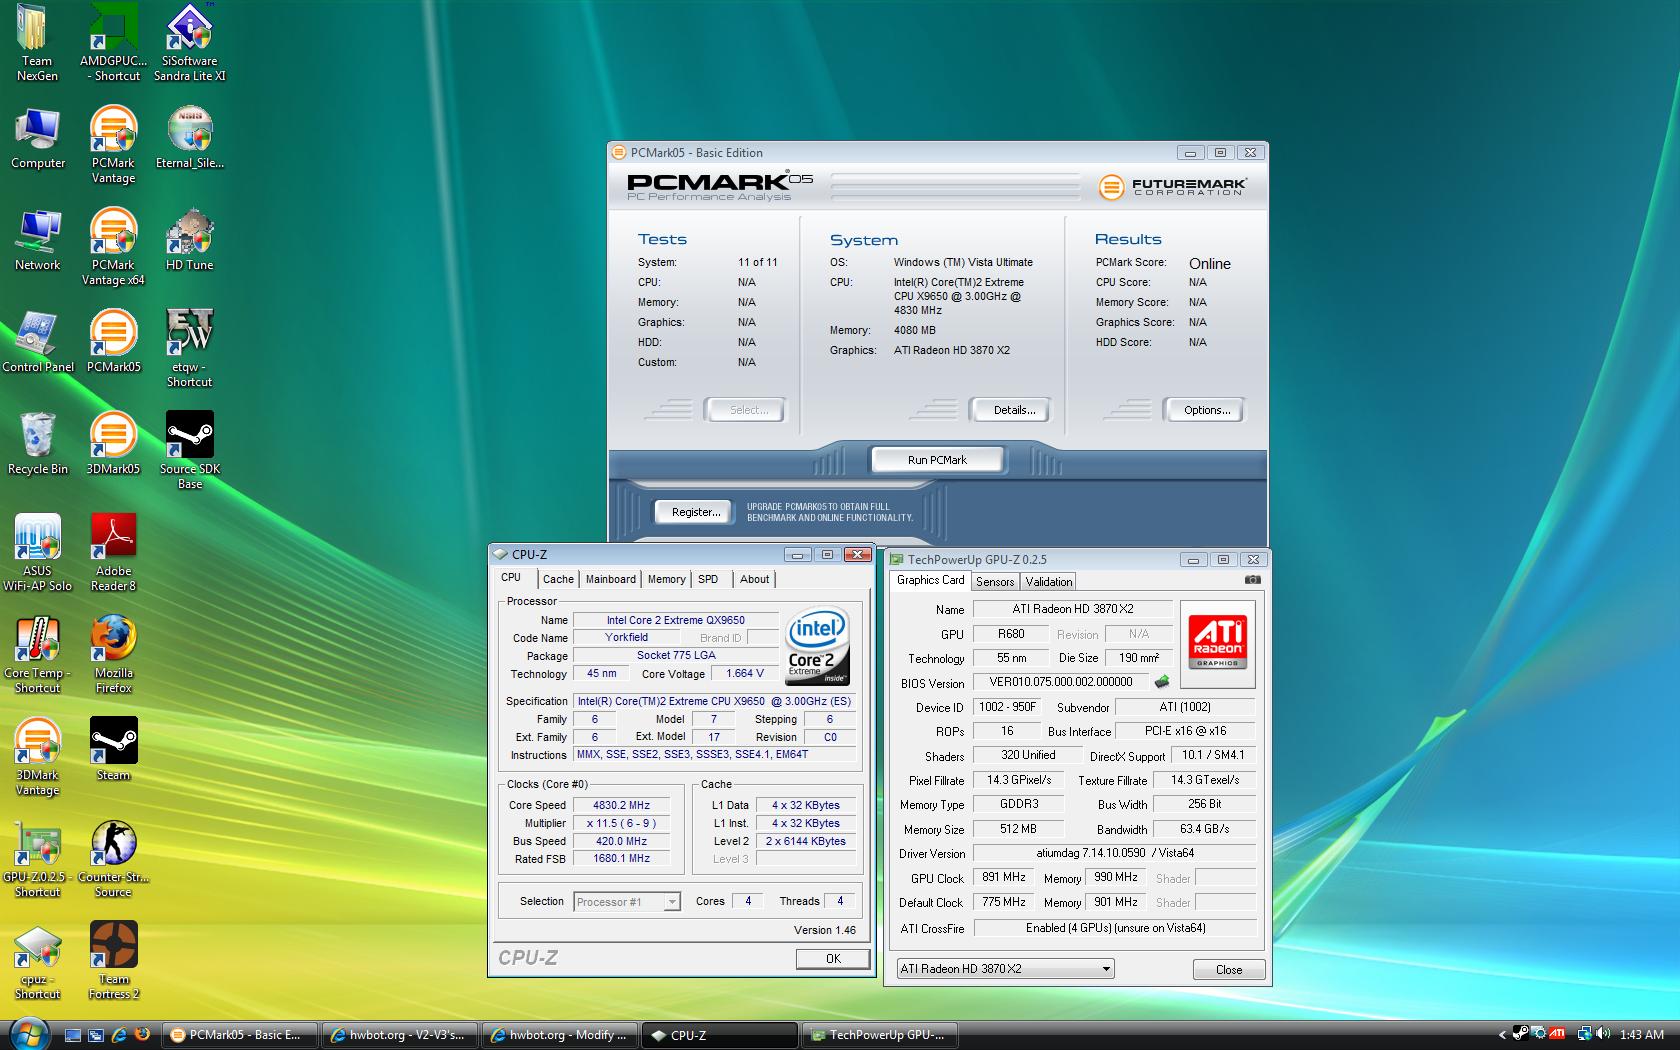Click ATI tray icon in system tray
Screen dimensions: 1680x1050
point(1557,1035)
